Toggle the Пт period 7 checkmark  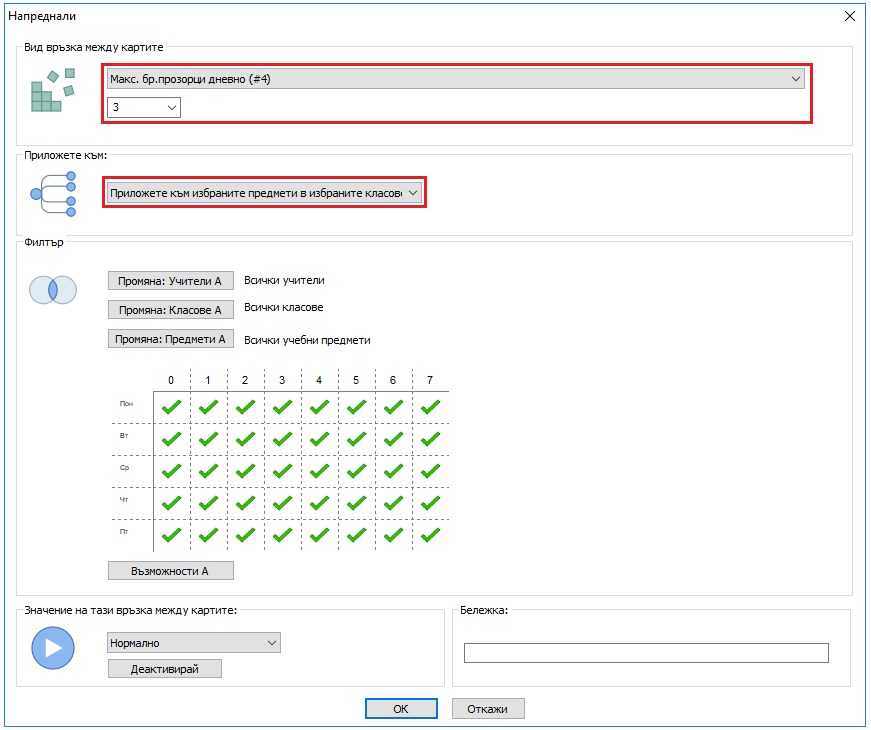point(430,535)
